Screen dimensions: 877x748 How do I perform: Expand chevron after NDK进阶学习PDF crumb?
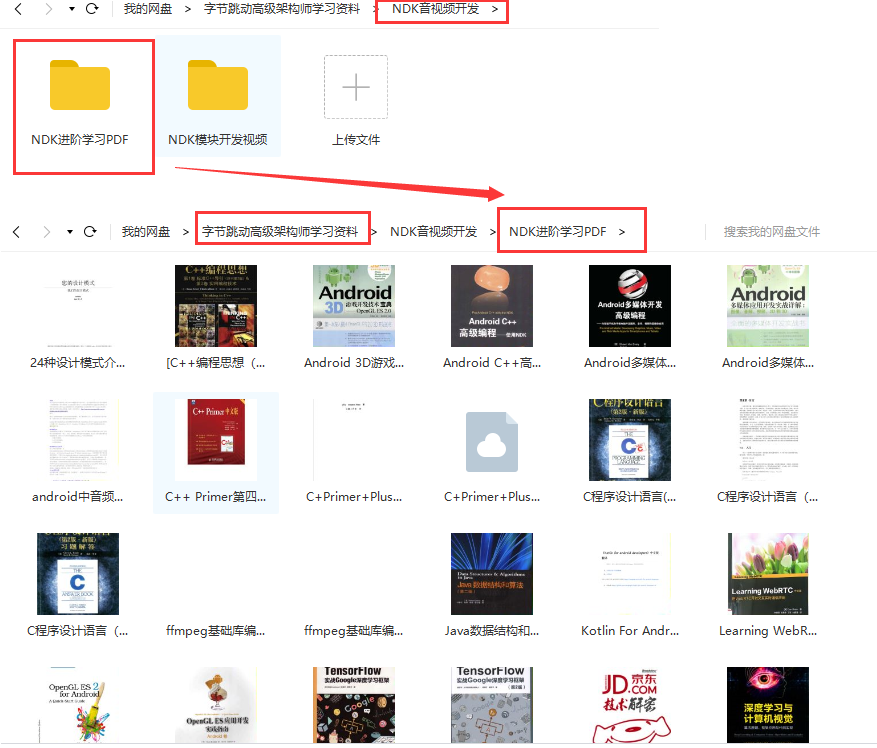tap(622, 232)
